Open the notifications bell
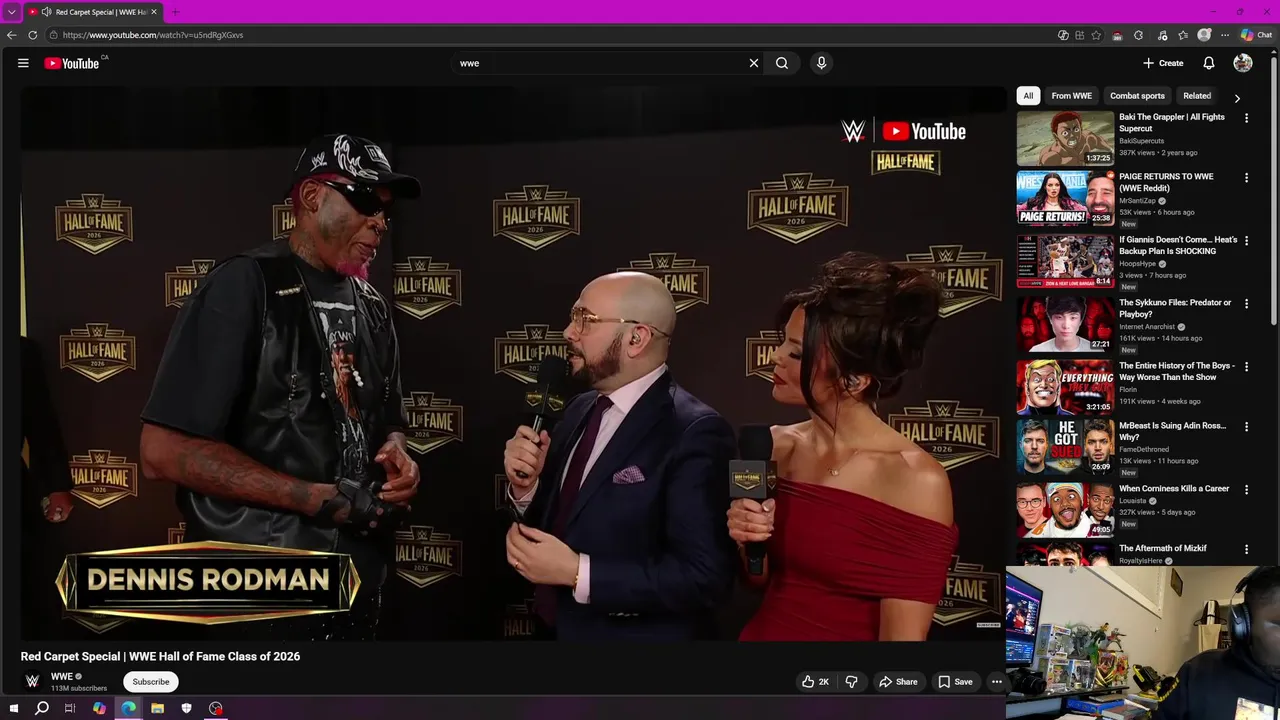1280x720 pixels. point(1209,63)
